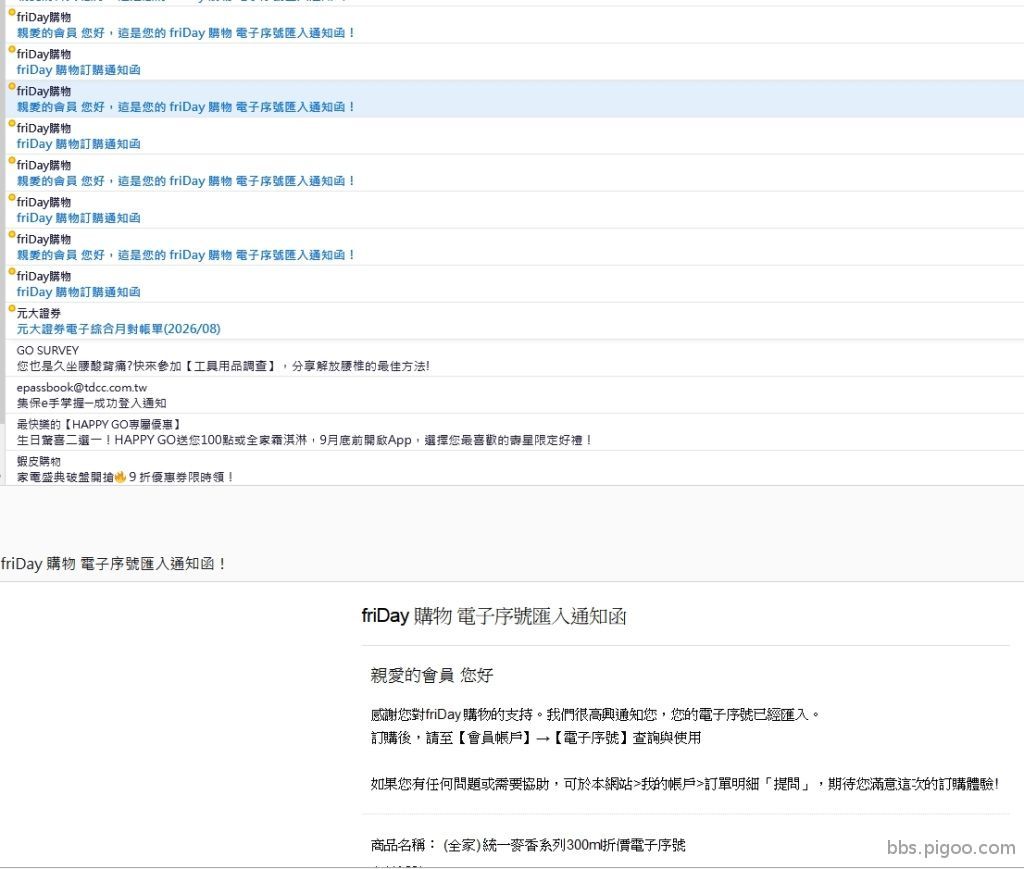Click the large friDay 購物 heading inside email body

494,616
